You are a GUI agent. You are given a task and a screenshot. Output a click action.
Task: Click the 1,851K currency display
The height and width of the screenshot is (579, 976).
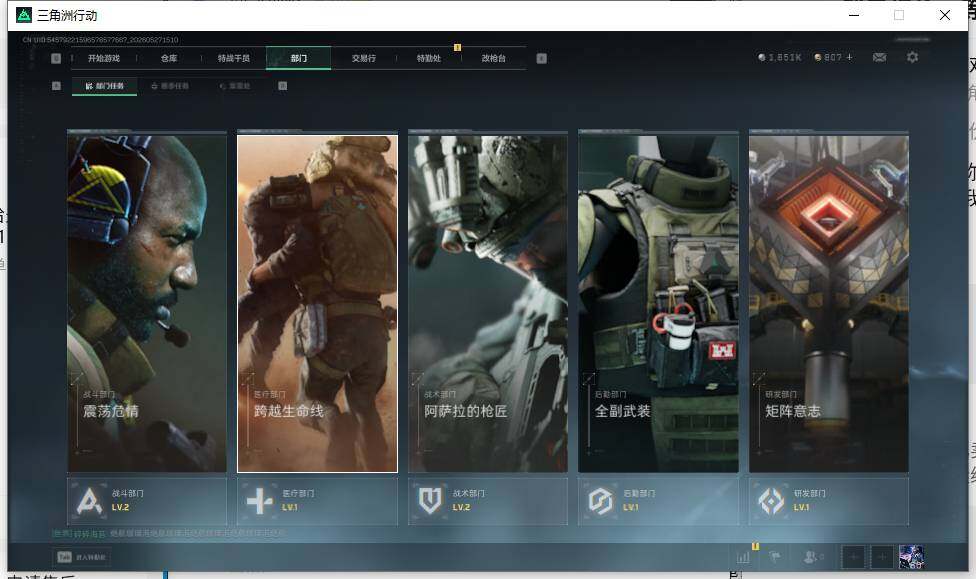pos(779,57)
